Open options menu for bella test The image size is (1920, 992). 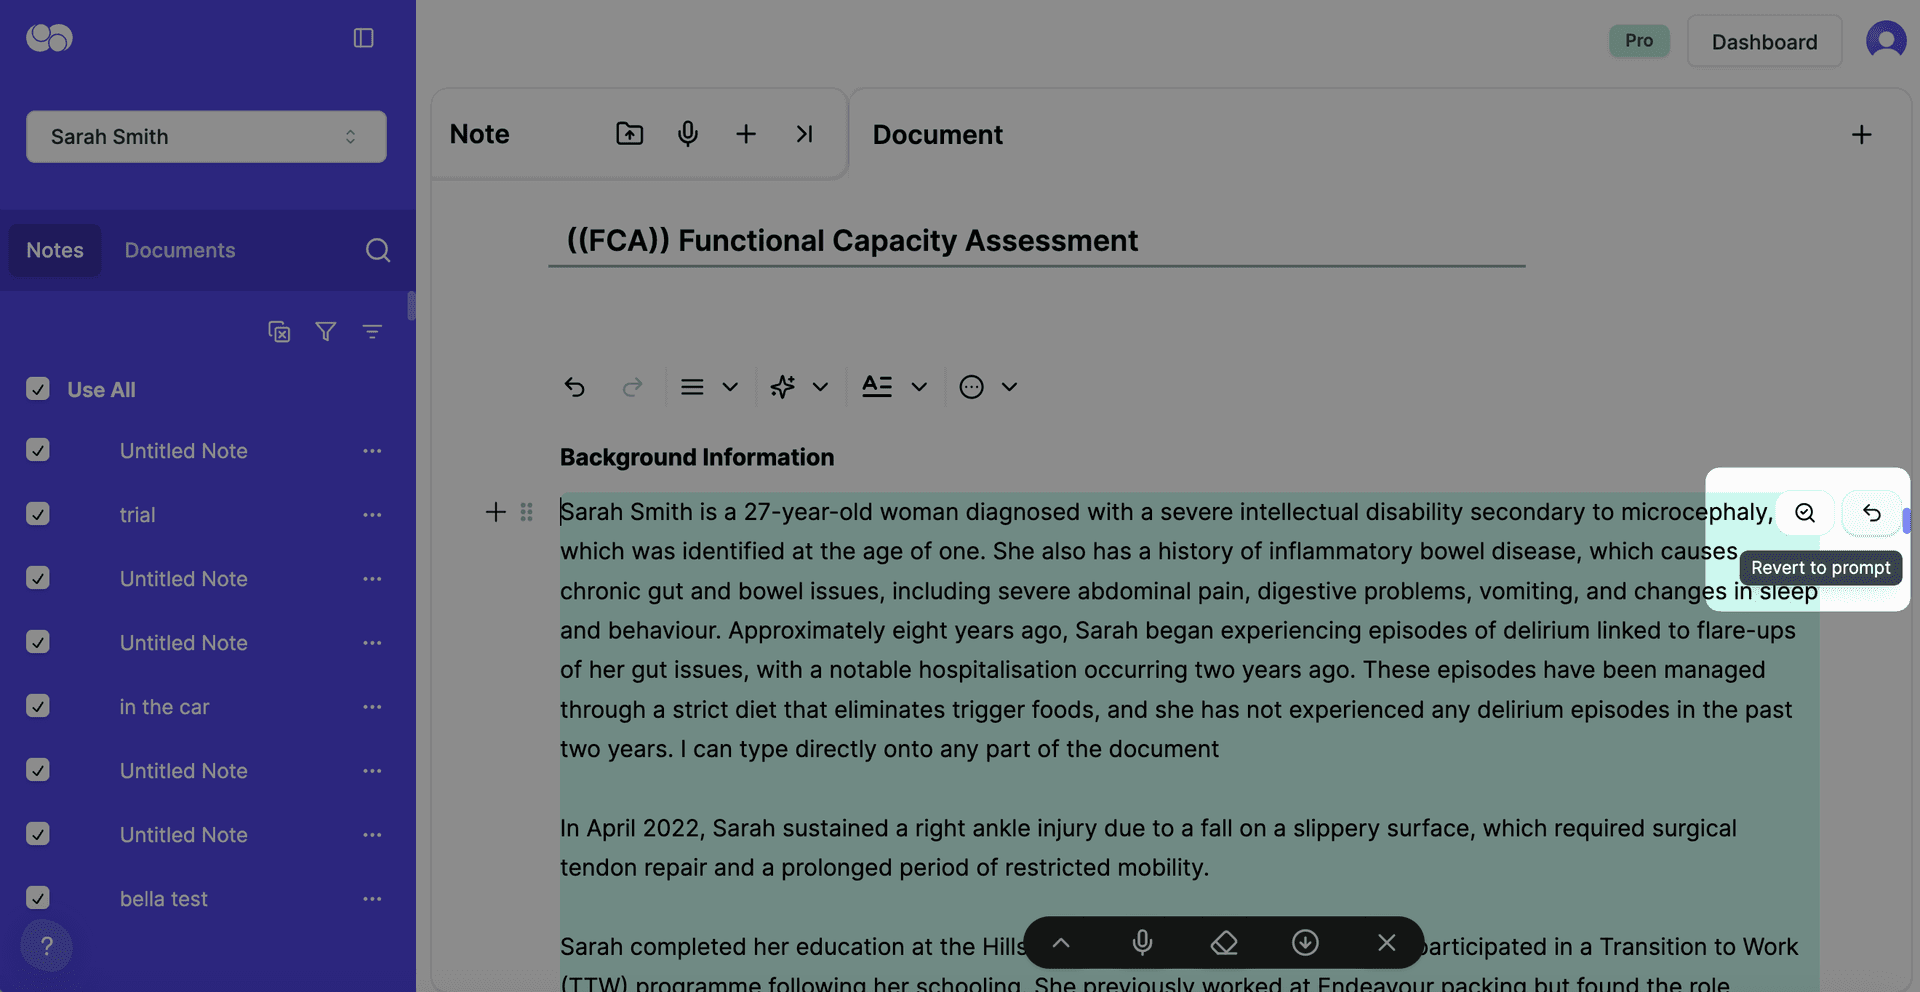tap(372, 899)
